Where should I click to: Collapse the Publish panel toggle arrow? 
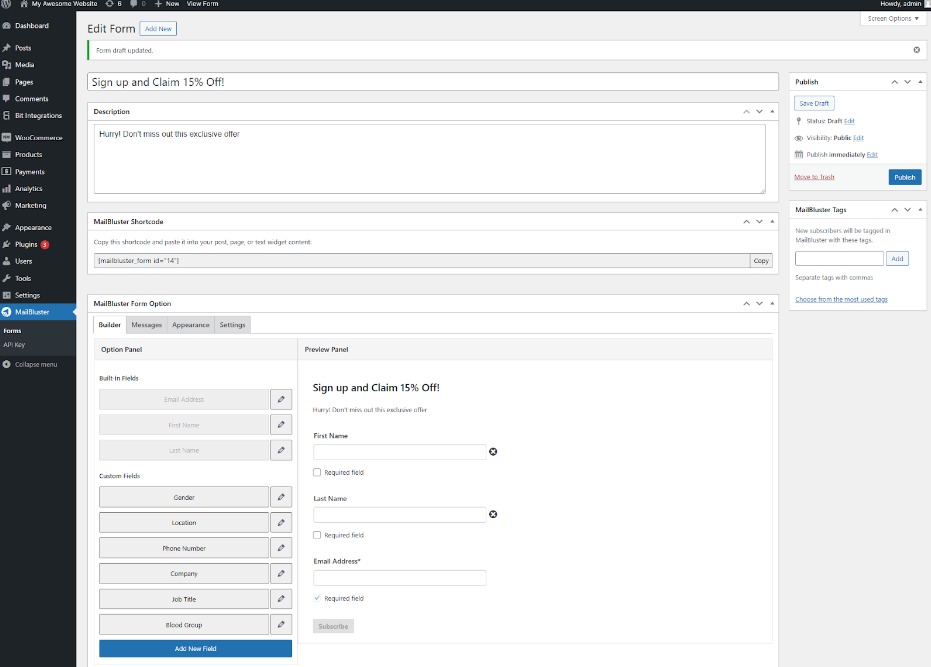[921, 82]
